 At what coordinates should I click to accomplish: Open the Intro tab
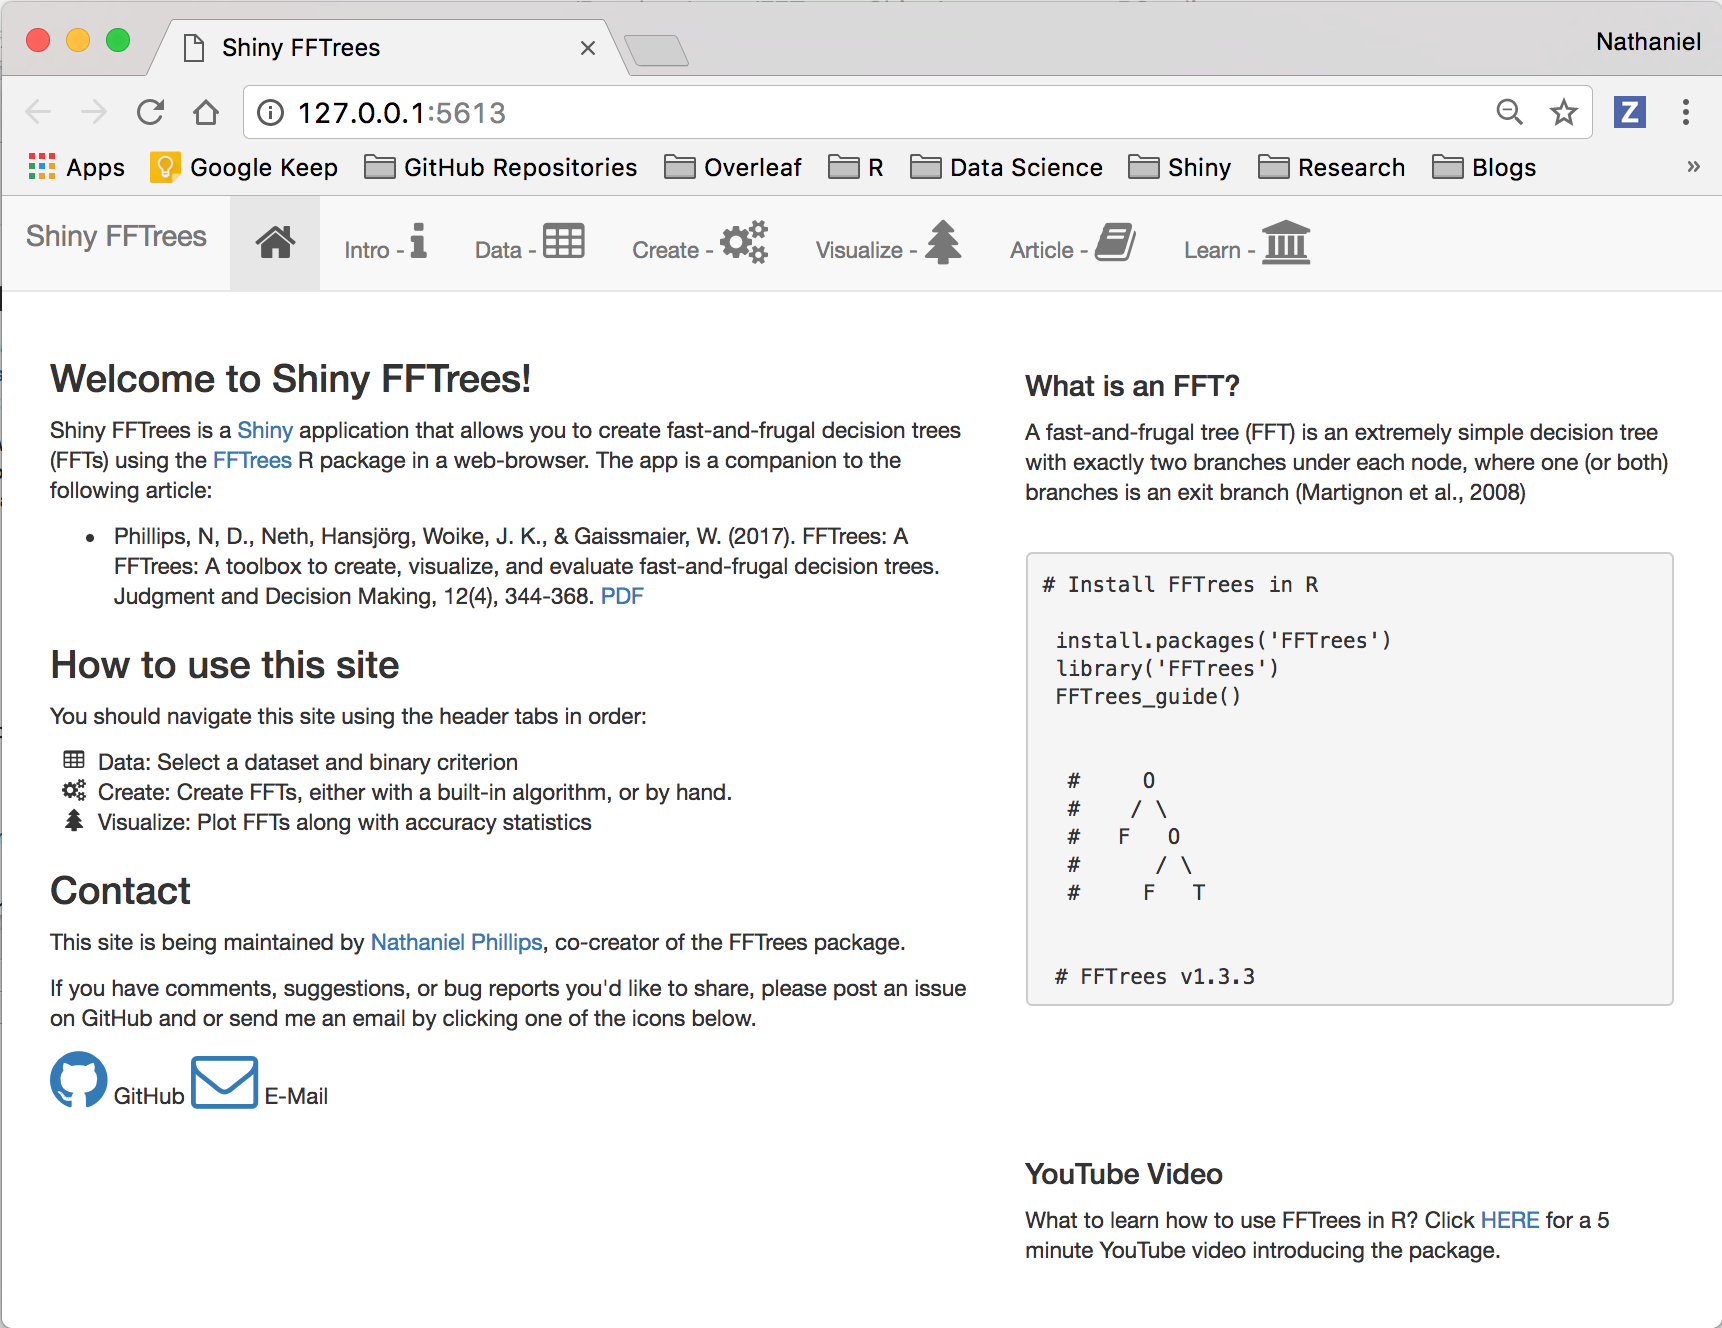(x=386, y=242)
